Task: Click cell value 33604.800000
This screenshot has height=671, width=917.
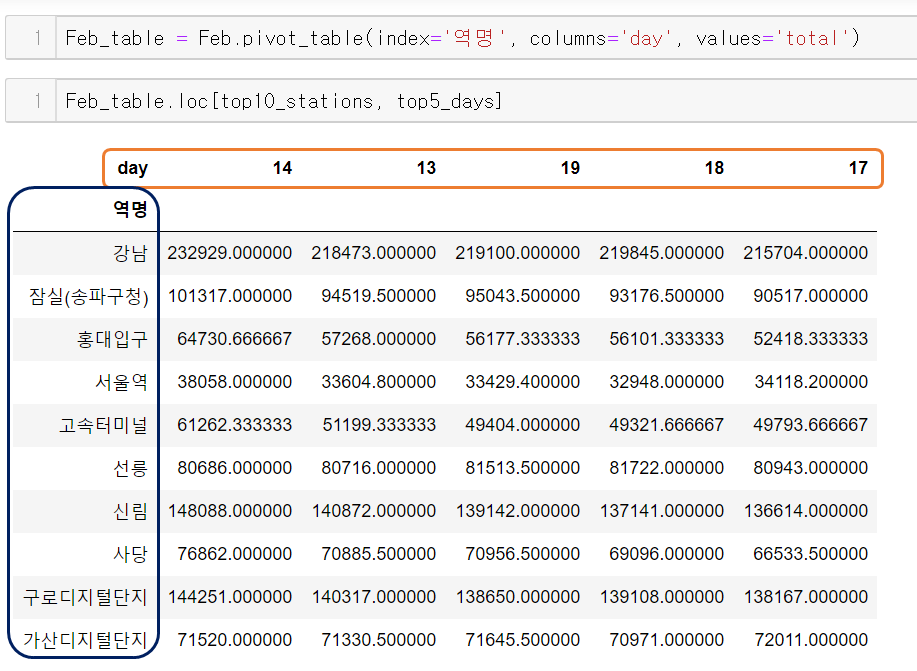Action: (x=378, y=382)
